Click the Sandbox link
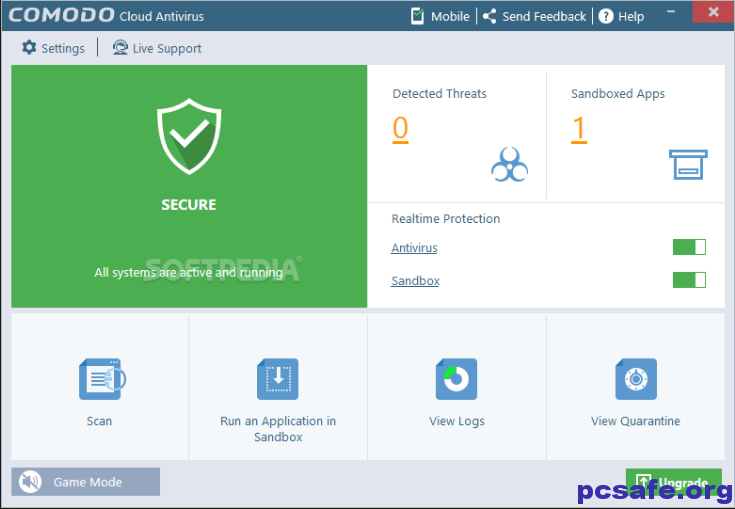The width and height of the screenshot is (735, 509). [x=415, y=281]
